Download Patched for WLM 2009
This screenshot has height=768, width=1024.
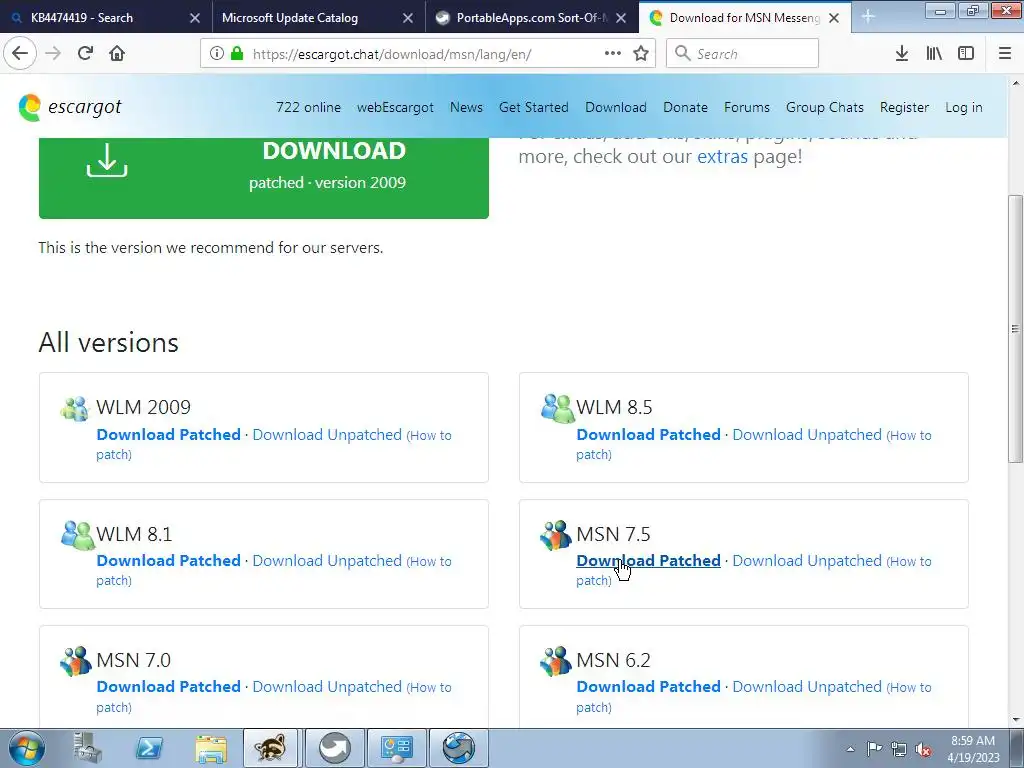pos(168,434)
